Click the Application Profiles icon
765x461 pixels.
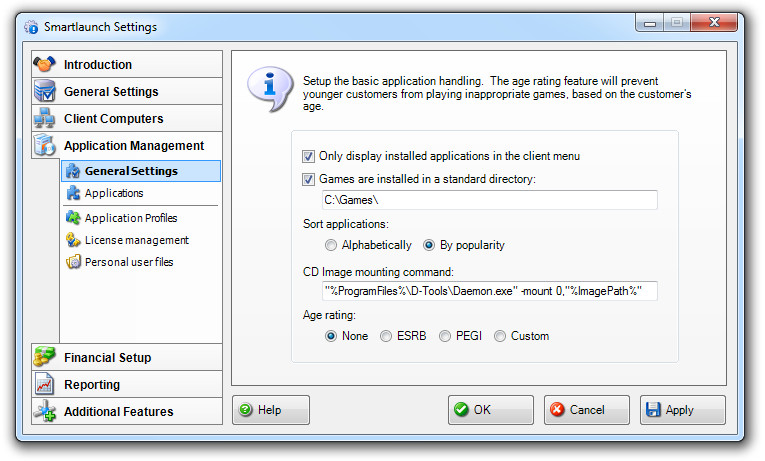pyautogui.click(x=73, y=218)
